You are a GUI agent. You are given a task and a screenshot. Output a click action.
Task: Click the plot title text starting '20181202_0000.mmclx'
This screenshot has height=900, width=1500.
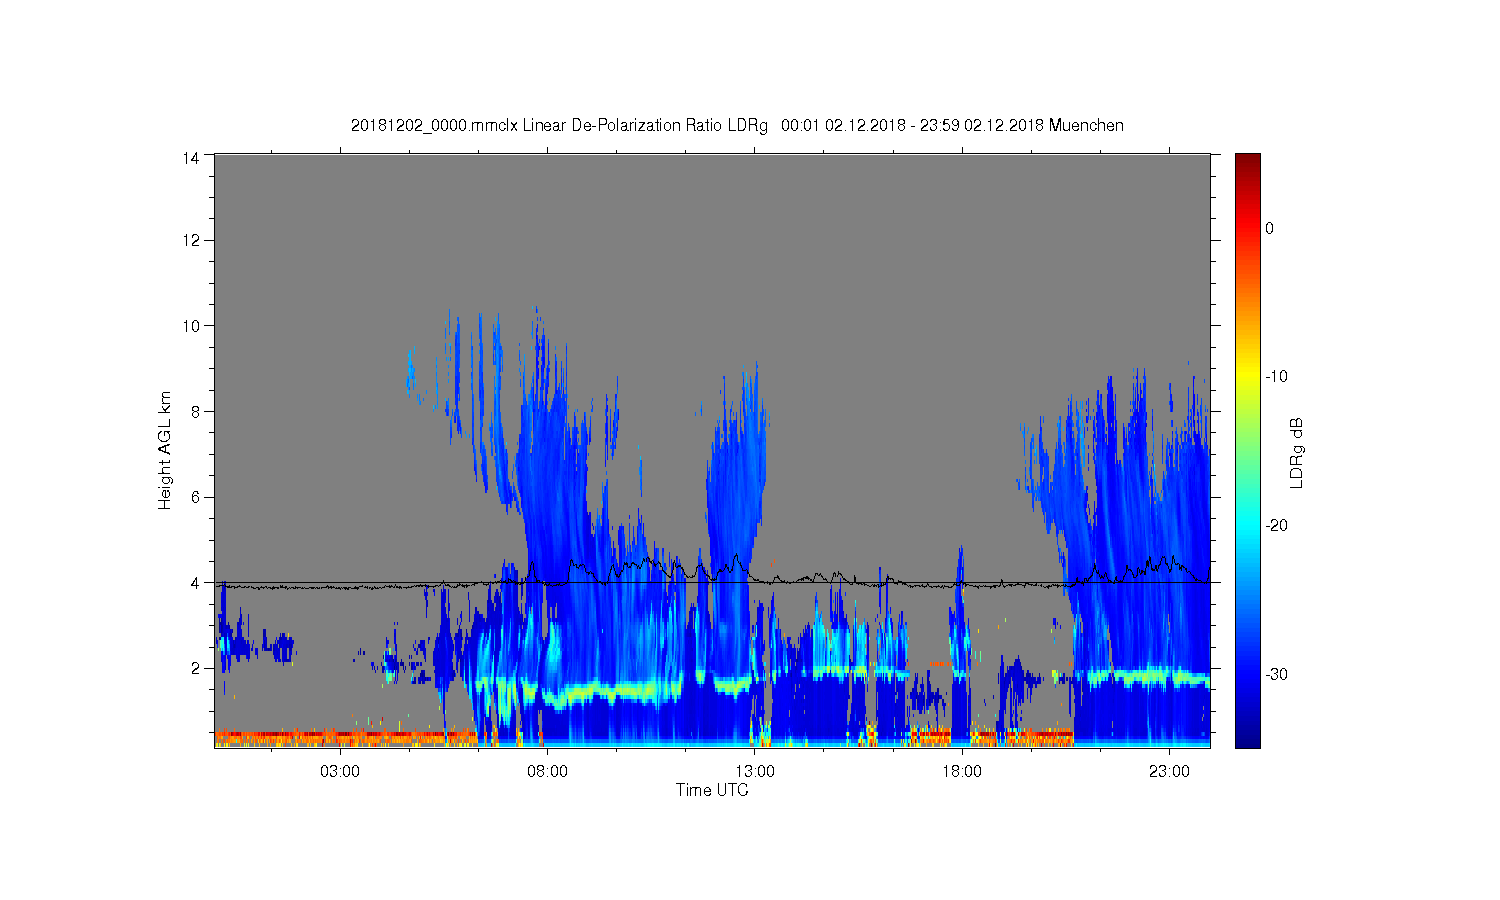point(737,126)
